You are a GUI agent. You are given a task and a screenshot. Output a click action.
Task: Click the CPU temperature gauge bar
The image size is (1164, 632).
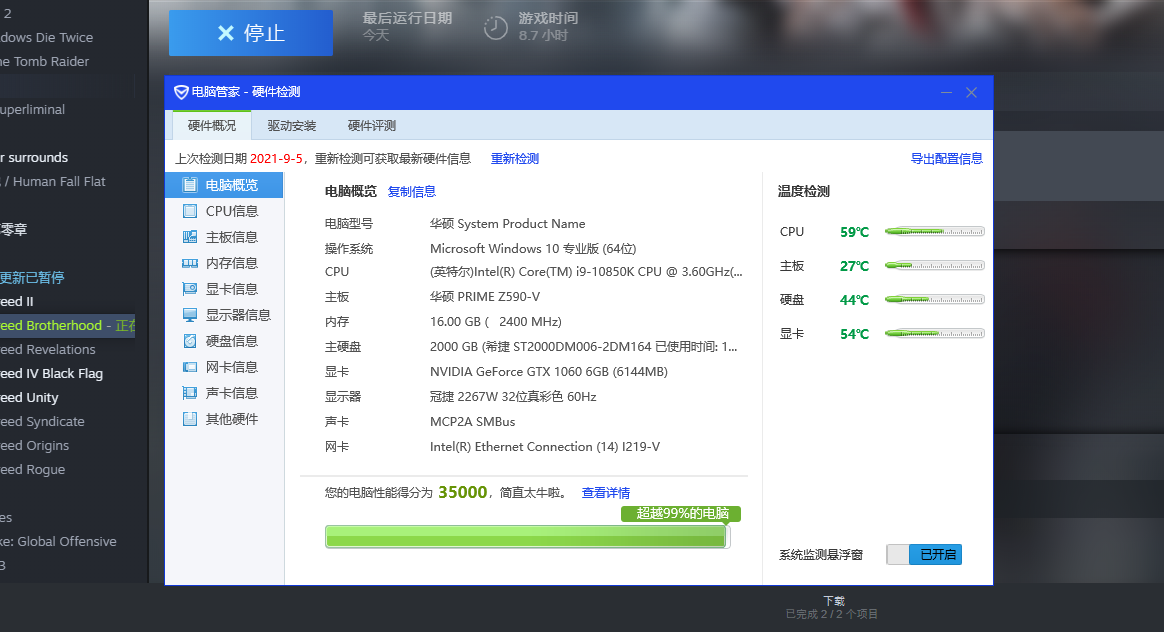pyautogui.click(x=935, y=232)
